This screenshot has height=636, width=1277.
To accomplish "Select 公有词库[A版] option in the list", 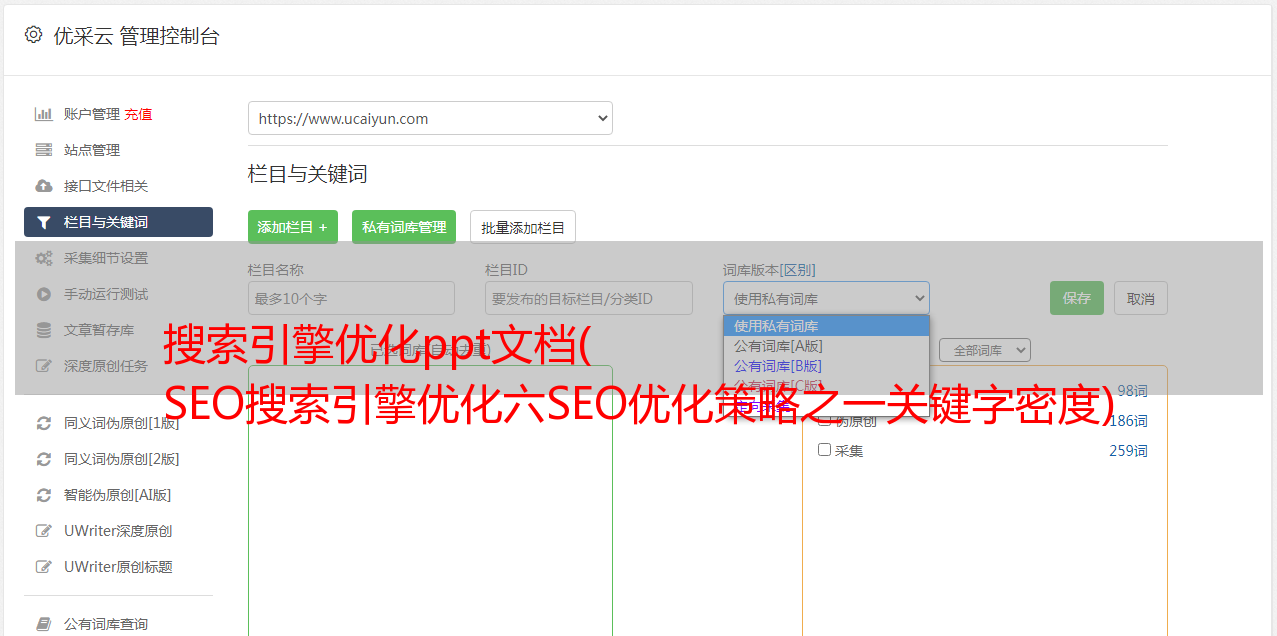I will [x=826, y=346].
